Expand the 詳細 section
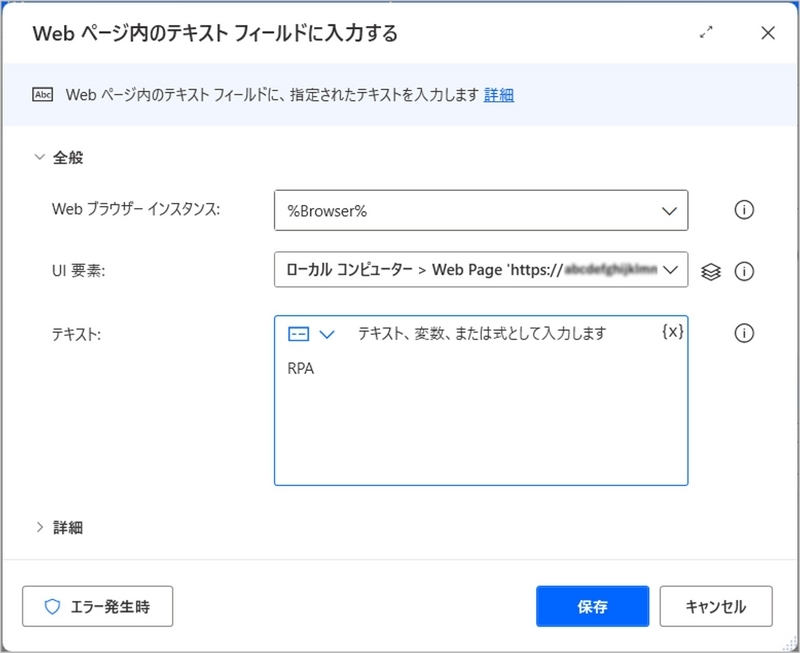 [38, 527]
